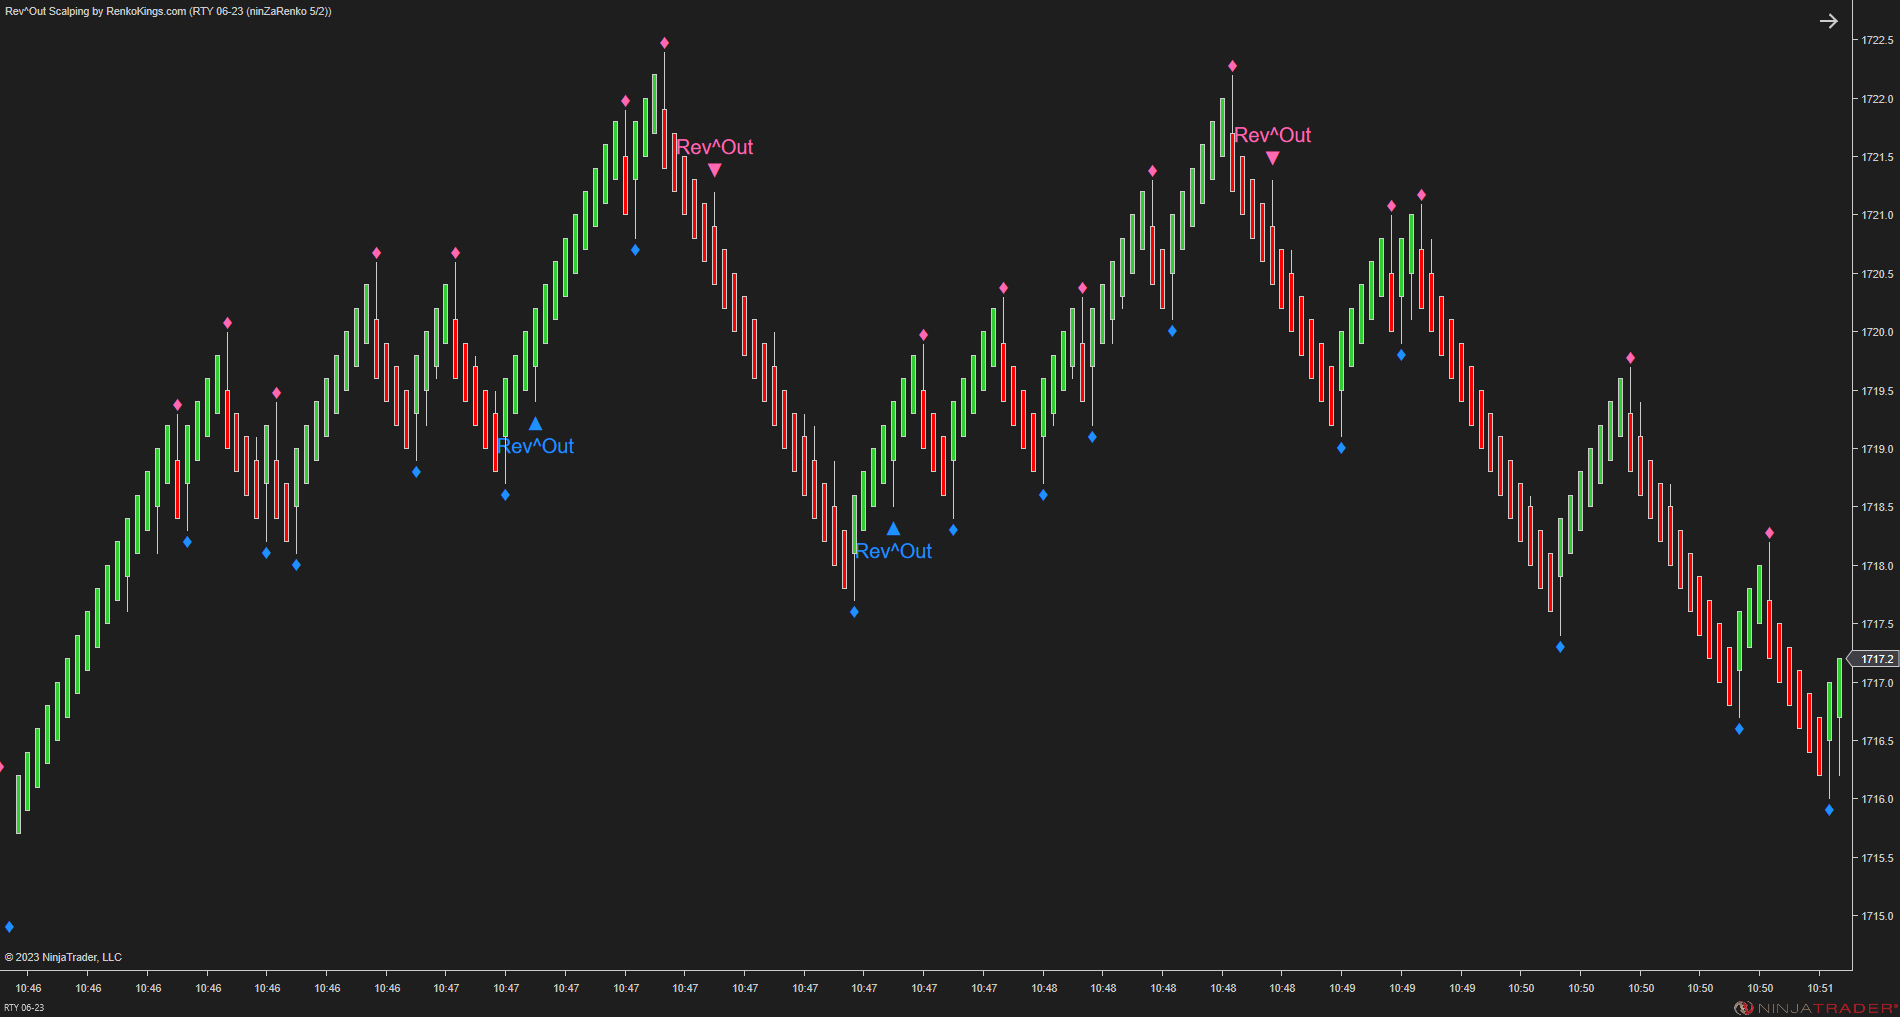Click the blue Rev^Out up triangle below 10:48 bars
Image resolution: width=1900 pixels, height=1017 pixels.
[893, 529]
